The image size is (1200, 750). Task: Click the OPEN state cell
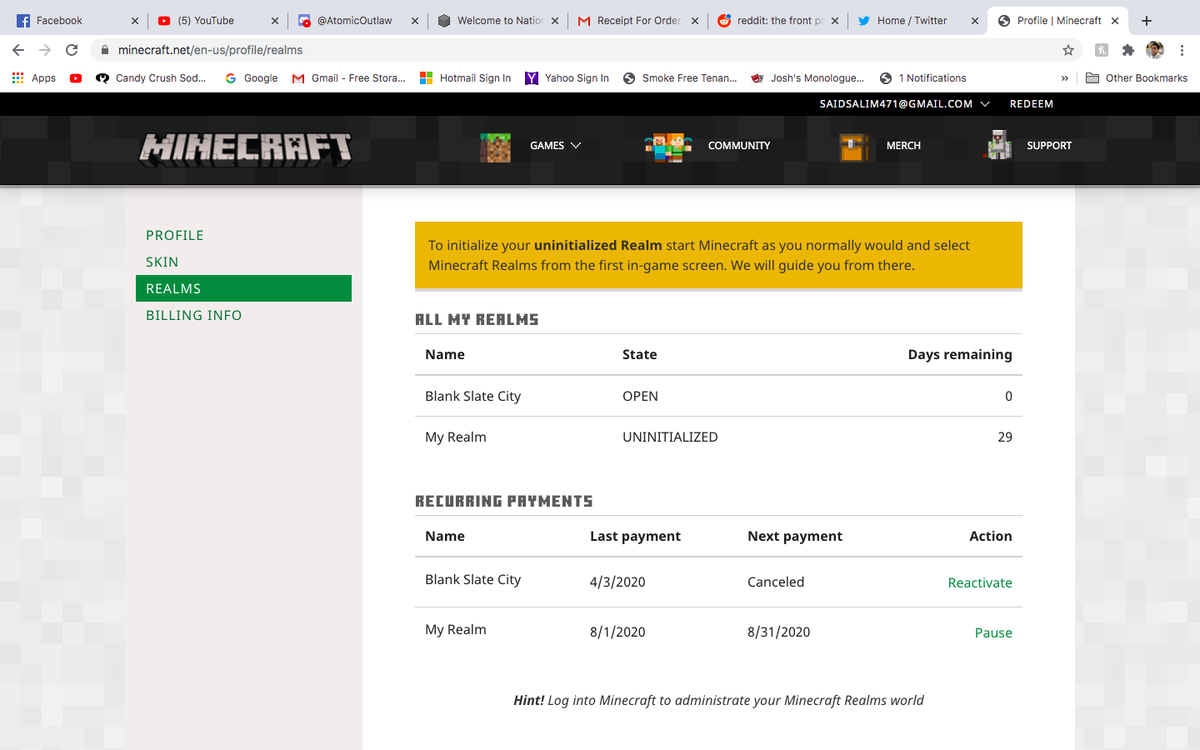(640, 396)
